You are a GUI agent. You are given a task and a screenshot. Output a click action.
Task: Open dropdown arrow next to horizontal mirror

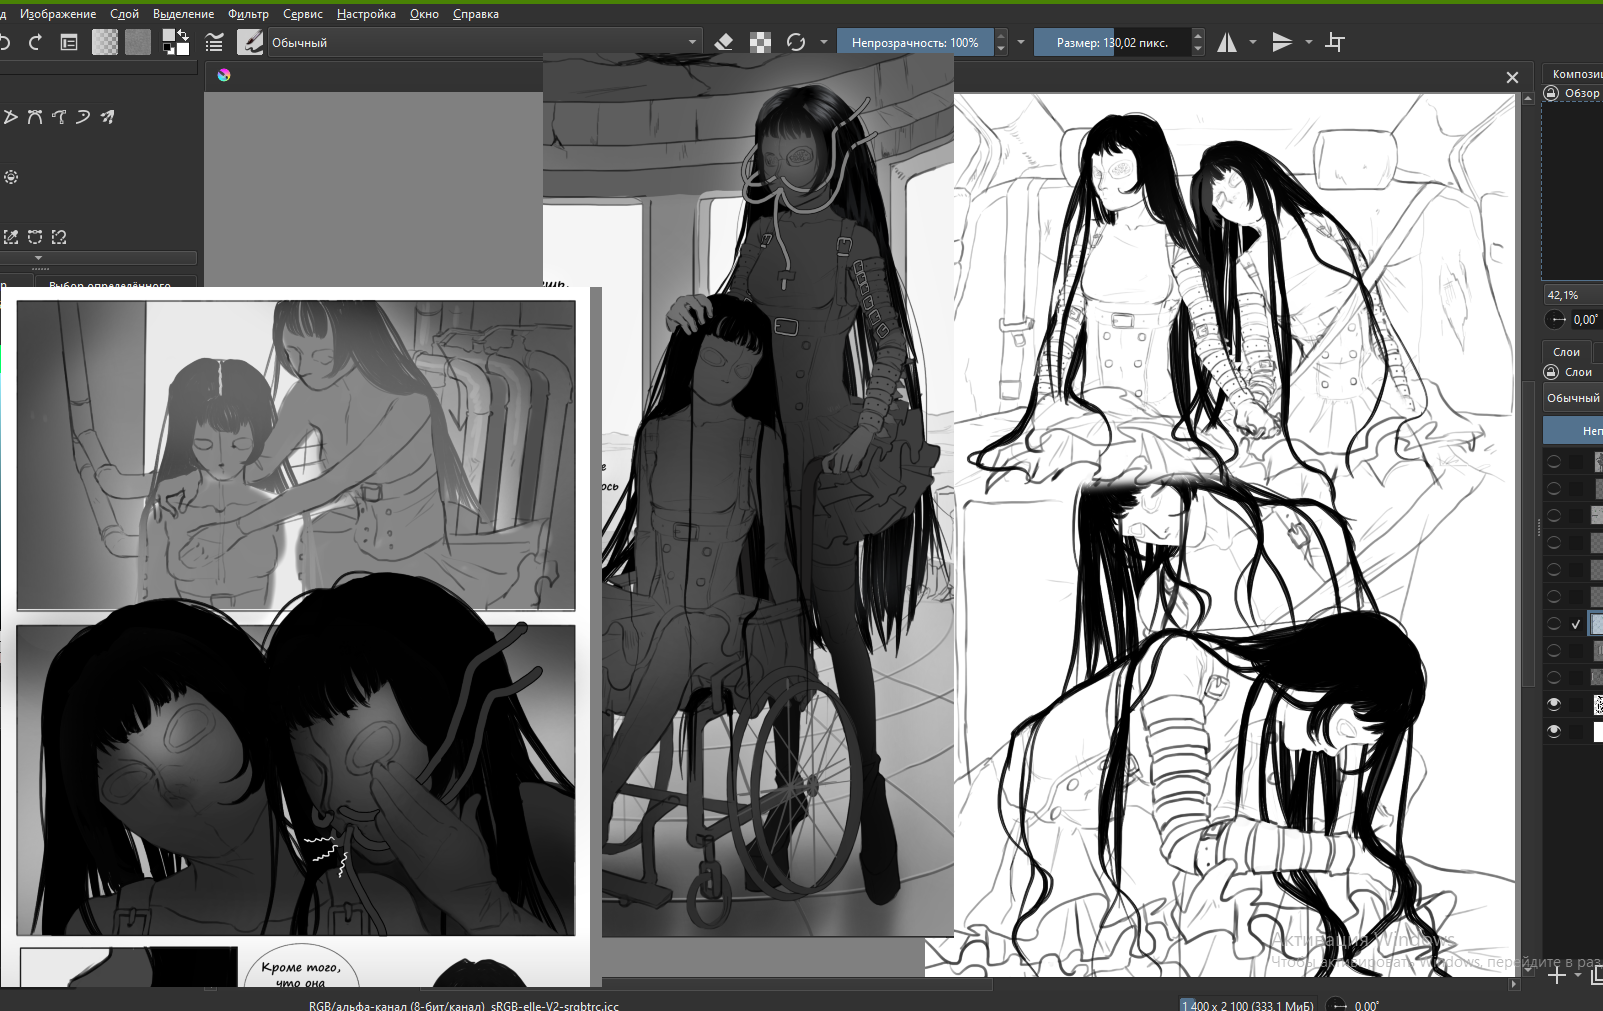(x=1253, y=42)
